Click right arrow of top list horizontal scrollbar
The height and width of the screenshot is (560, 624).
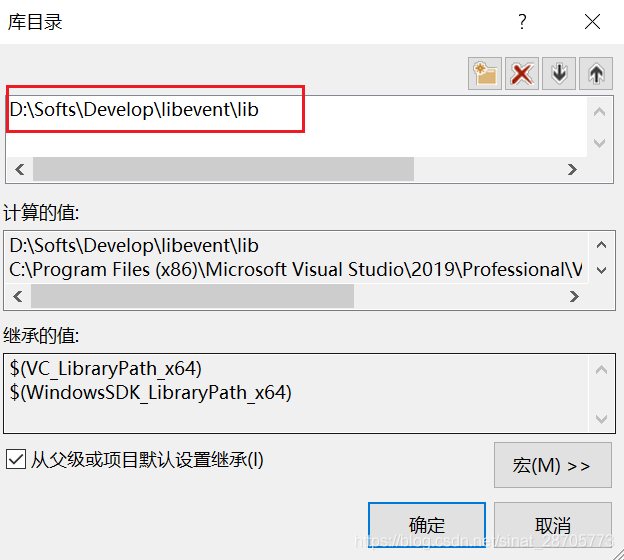[x=572, y=170]
